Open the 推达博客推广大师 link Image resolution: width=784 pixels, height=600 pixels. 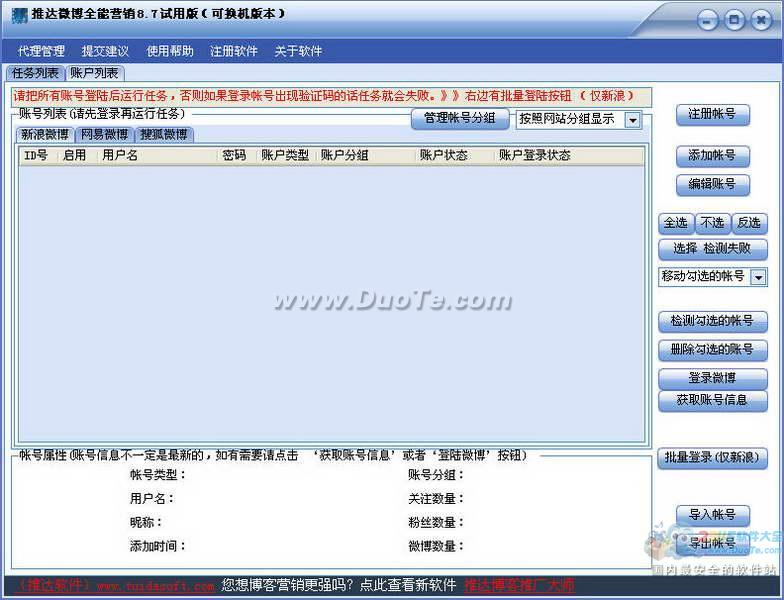tap(519, 585)
